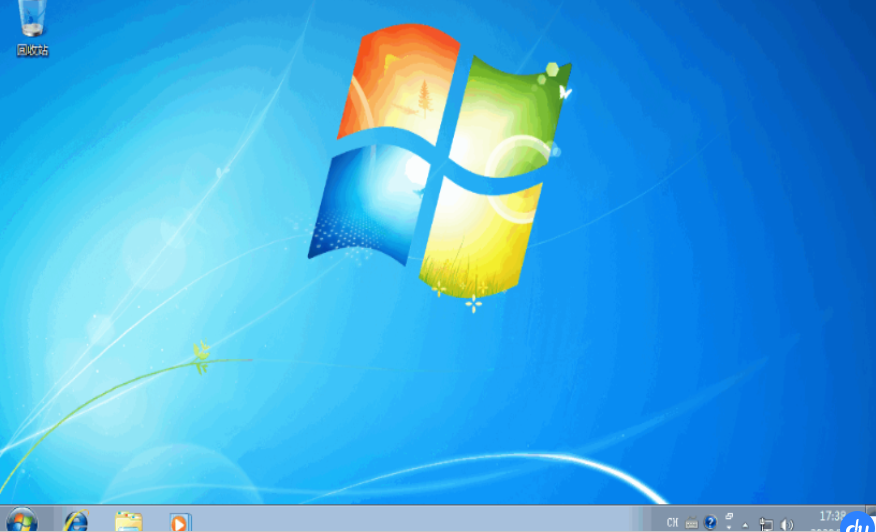The height and width of the screenshot is (532, 876).
Task: Launch Internet Explorer from the taskbar
Action: coord(76,521)
